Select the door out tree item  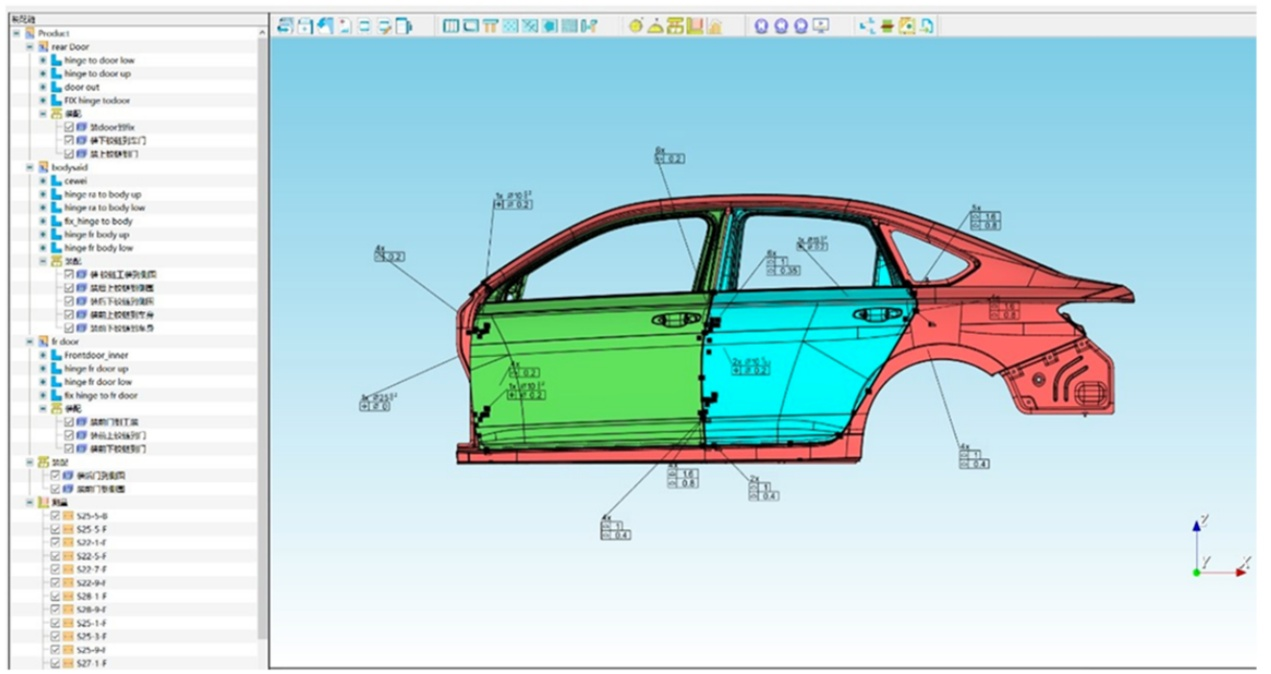(84, 88)
